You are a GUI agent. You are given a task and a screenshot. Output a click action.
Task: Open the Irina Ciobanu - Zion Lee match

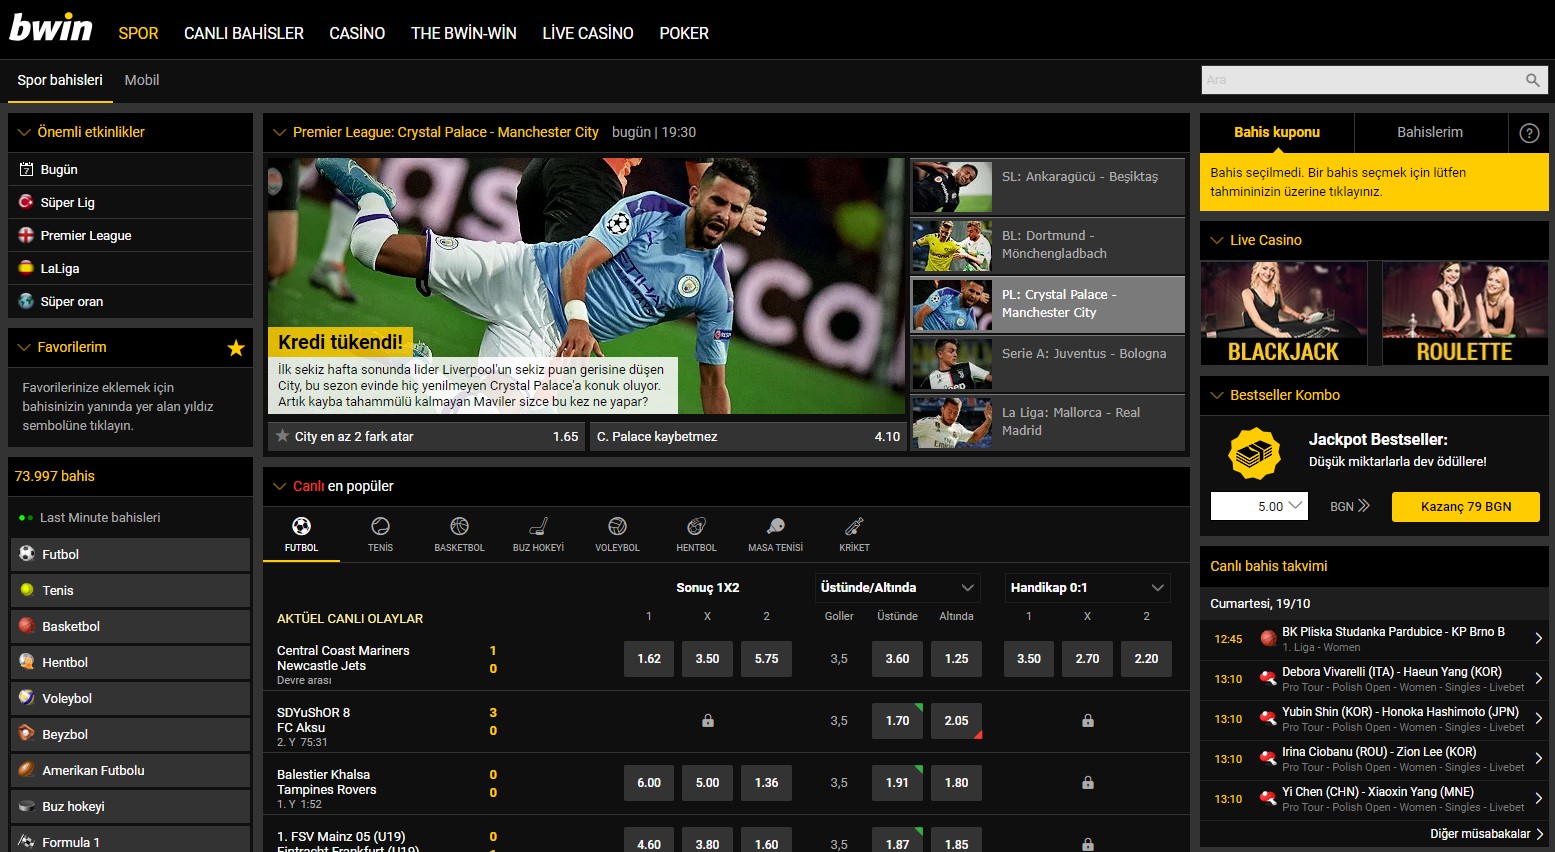pos(1374,759)
